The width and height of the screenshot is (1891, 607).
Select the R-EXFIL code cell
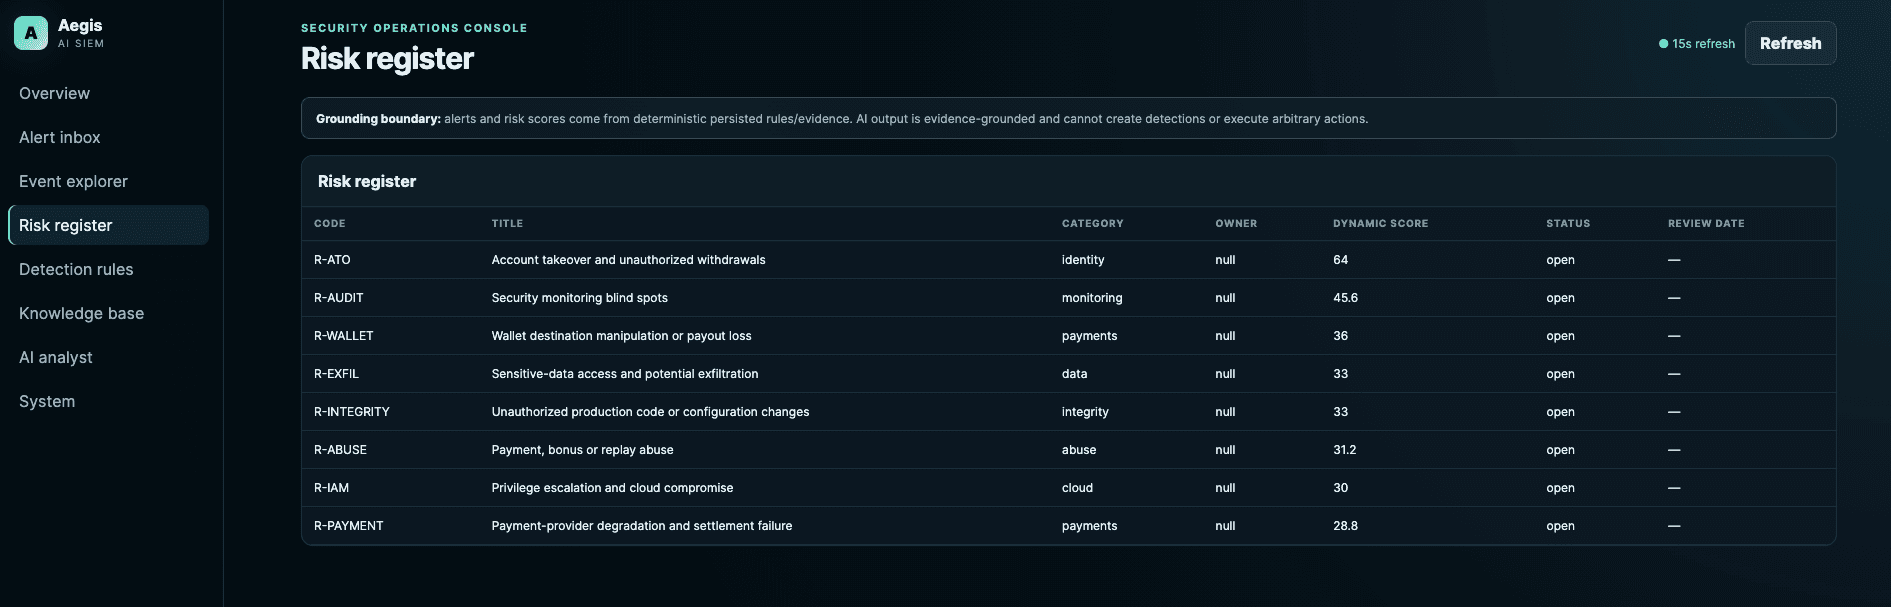(336, 374)
